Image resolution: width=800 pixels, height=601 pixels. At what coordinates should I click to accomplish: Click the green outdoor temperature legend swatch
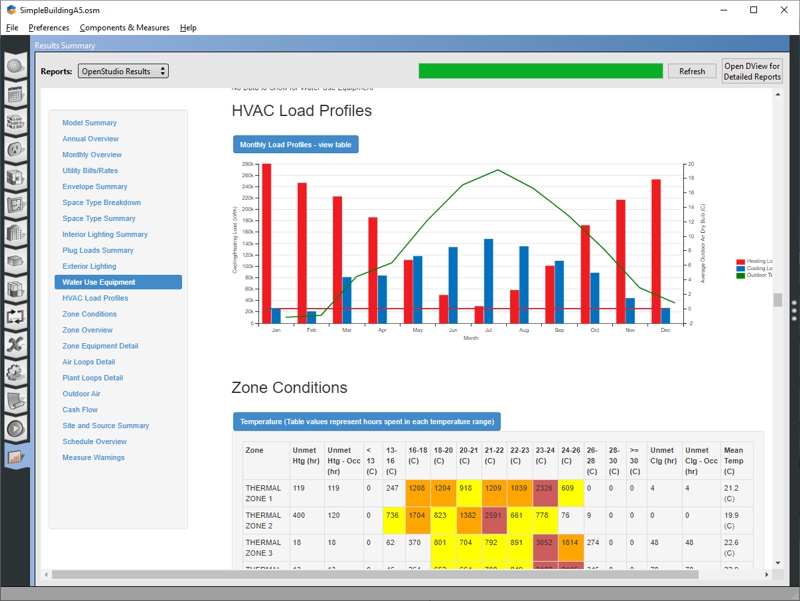click(740, 275)
